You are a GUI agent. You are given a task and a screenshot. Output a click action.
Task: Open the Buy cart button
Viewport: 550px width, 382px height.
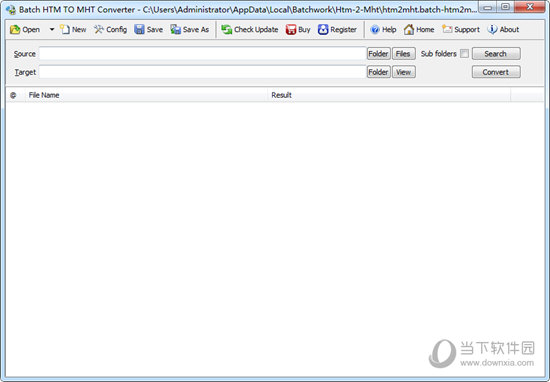(298, 30)
